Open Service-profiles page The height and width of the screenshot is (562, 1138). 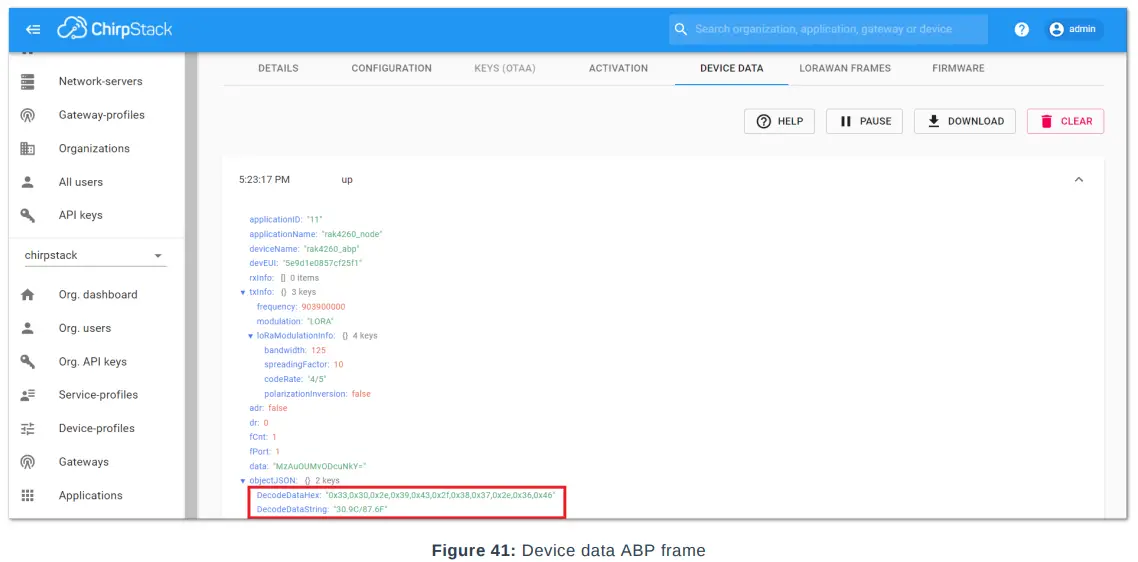[x=98, y=395]
